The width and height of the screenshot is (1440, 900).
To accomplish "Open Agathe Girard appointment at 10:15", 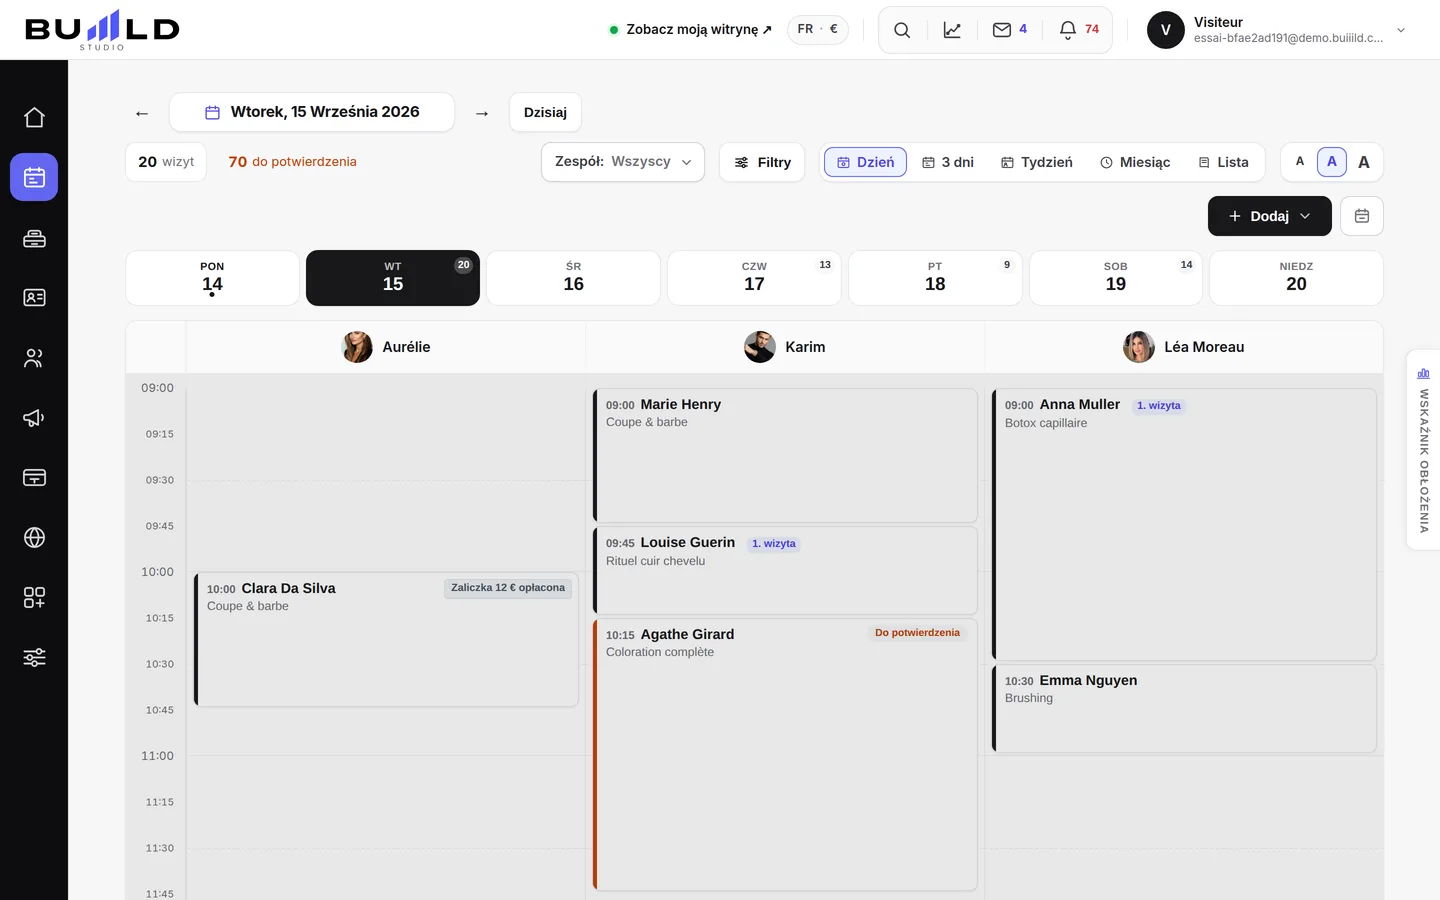I will (785, 755).
